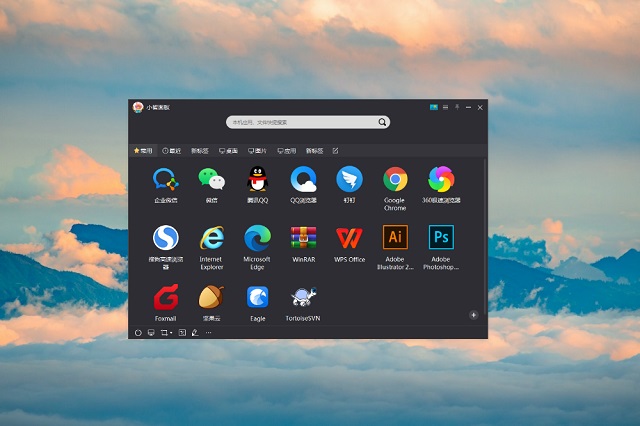
Task: Select the 图片 (Pictures) tab
Action: pos(257,151)
